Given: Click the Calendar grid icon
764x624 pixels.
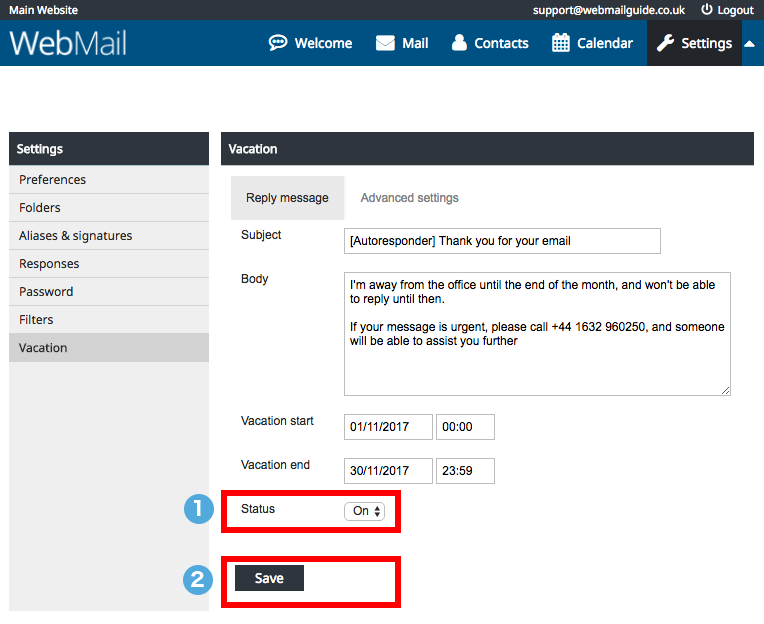Looking at the screenshot, I should coord(561,43).
